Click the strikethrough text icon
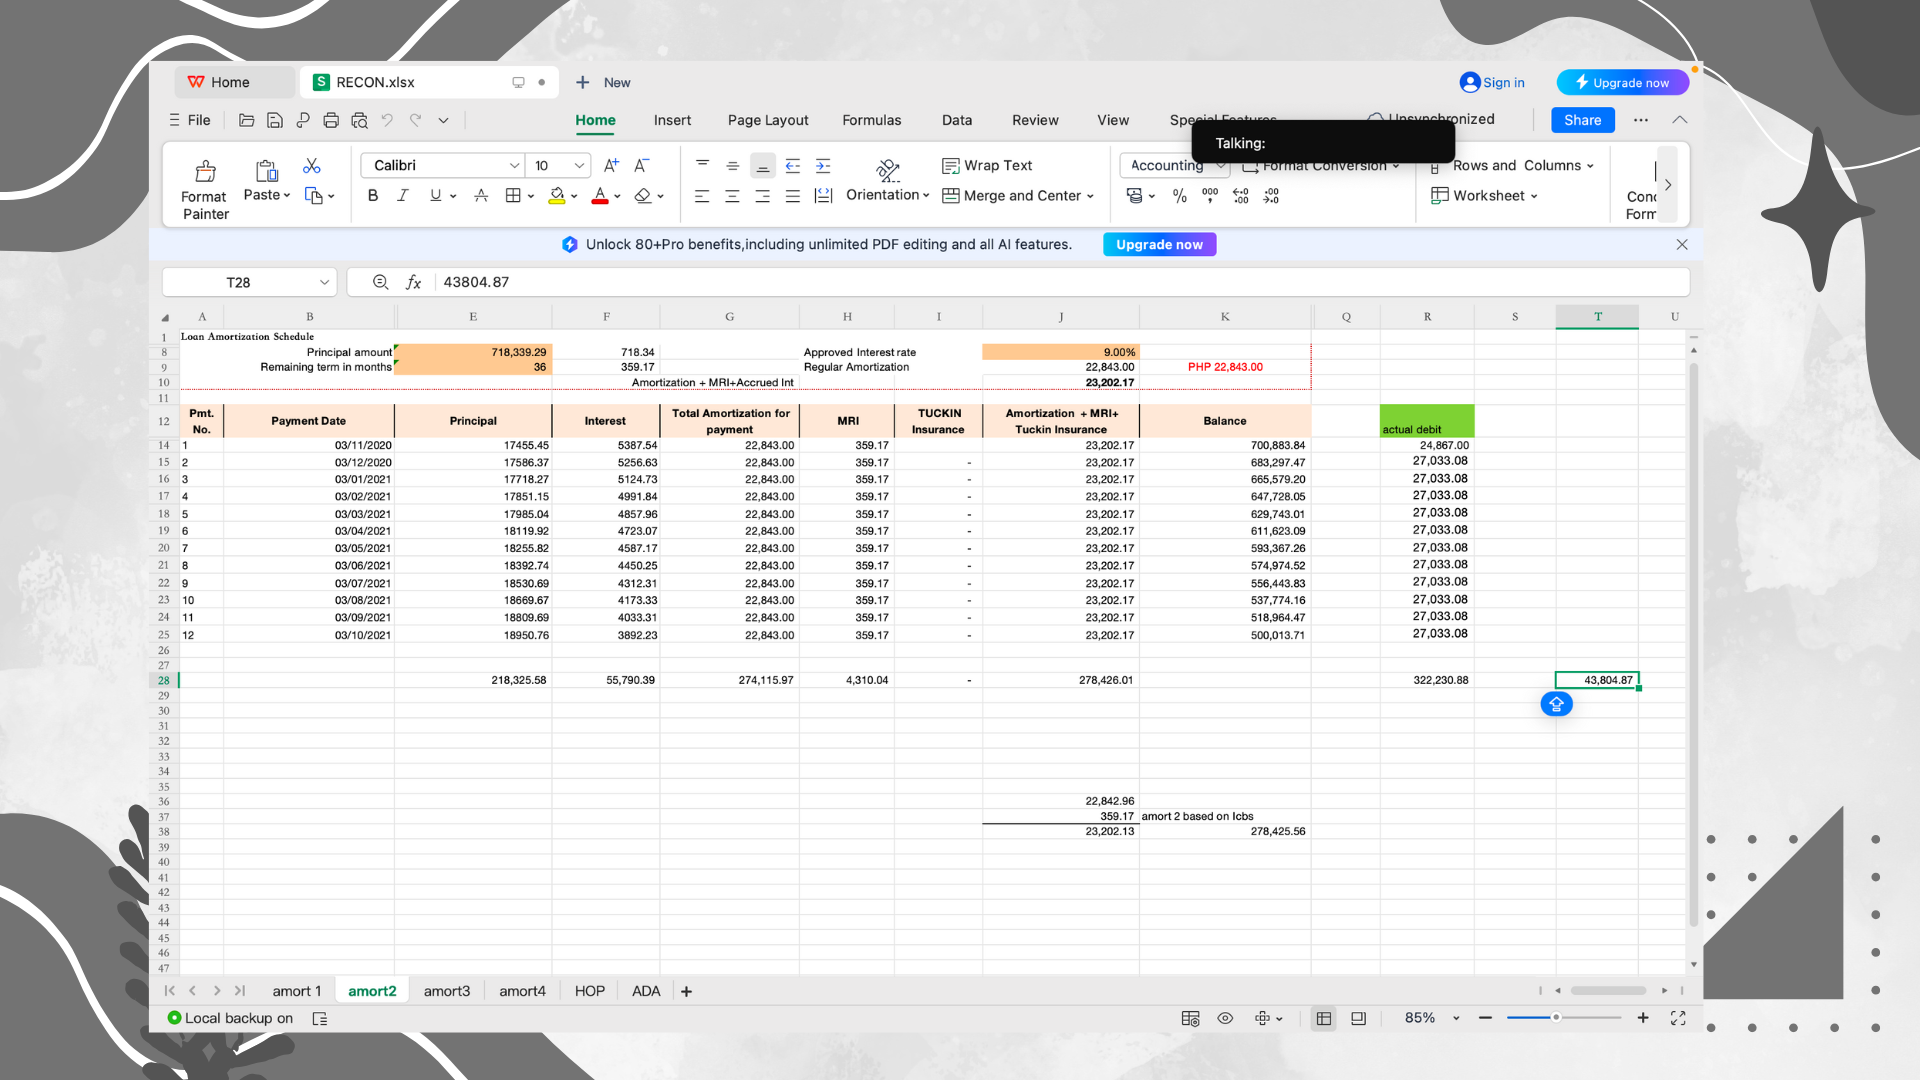Screen dimensions: 1920x1080 (x=481, y=196)
